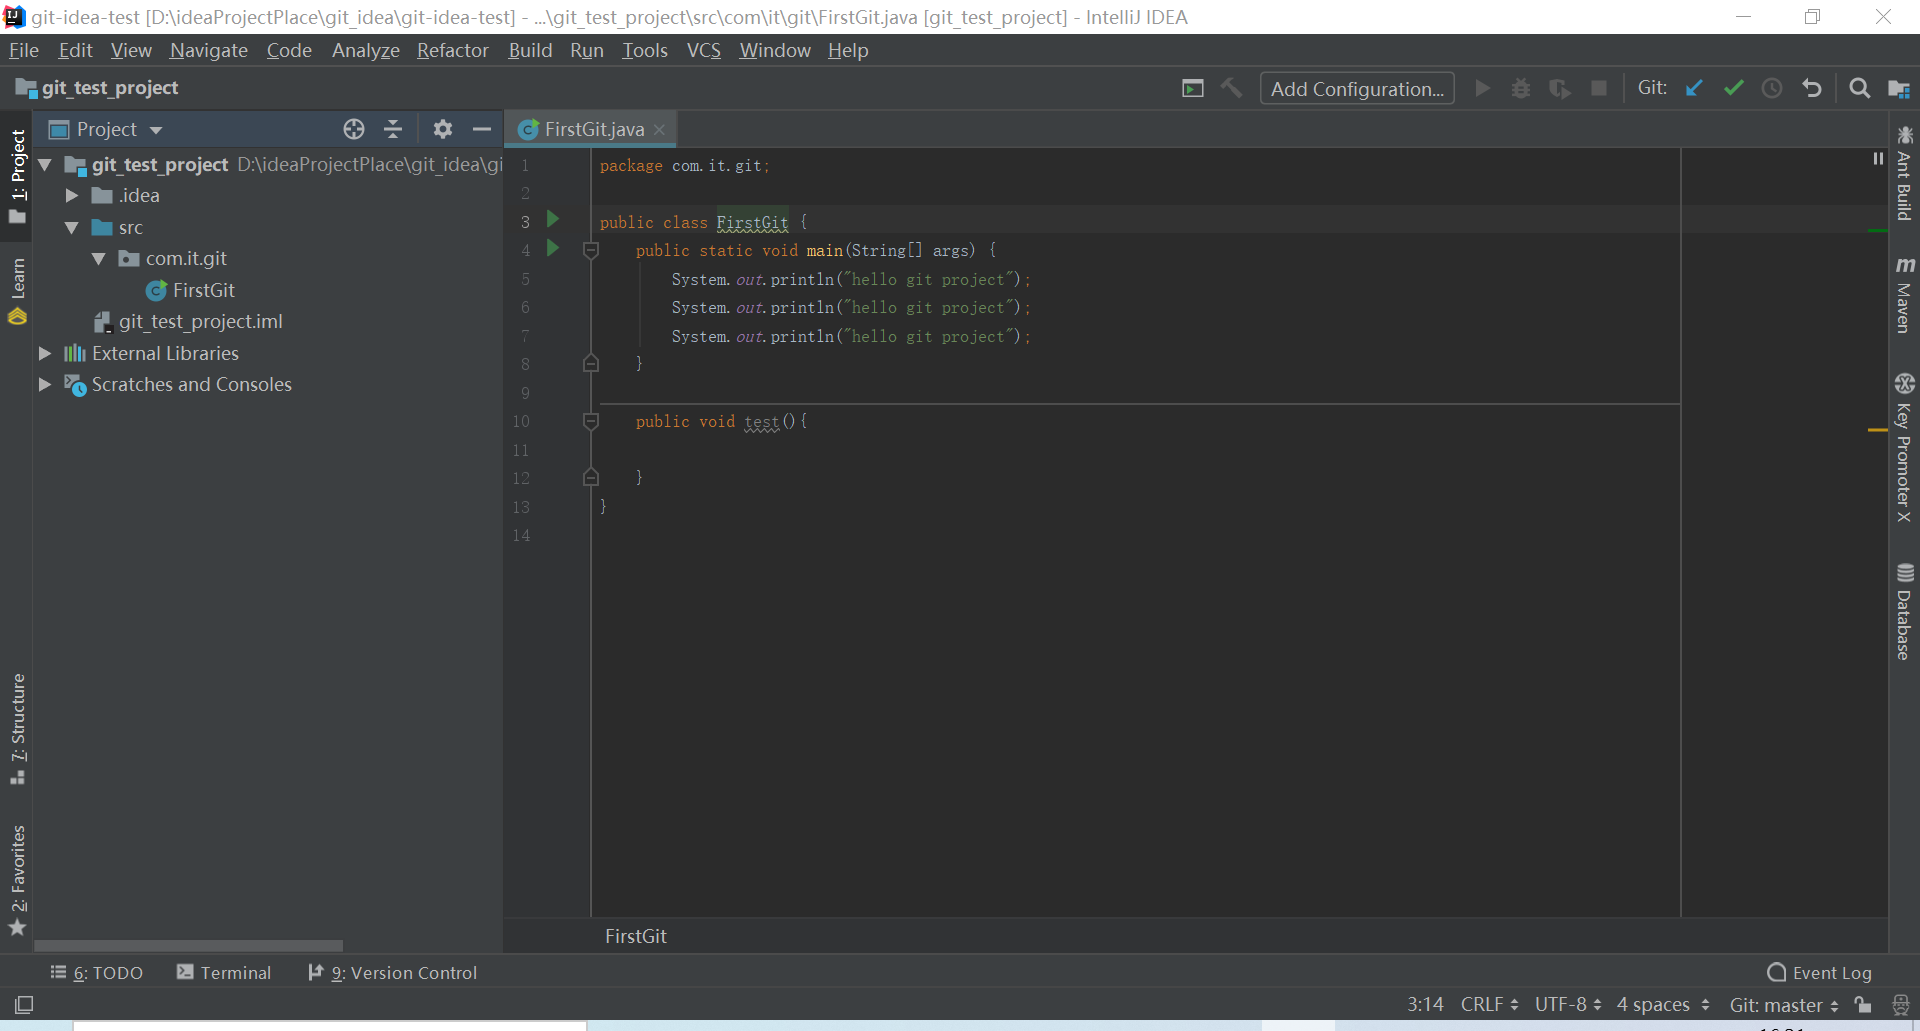Image resolution: width=1920 pixels, height=1031 pixels.
Task: Fold the test method code block
Action: [591, 422]
